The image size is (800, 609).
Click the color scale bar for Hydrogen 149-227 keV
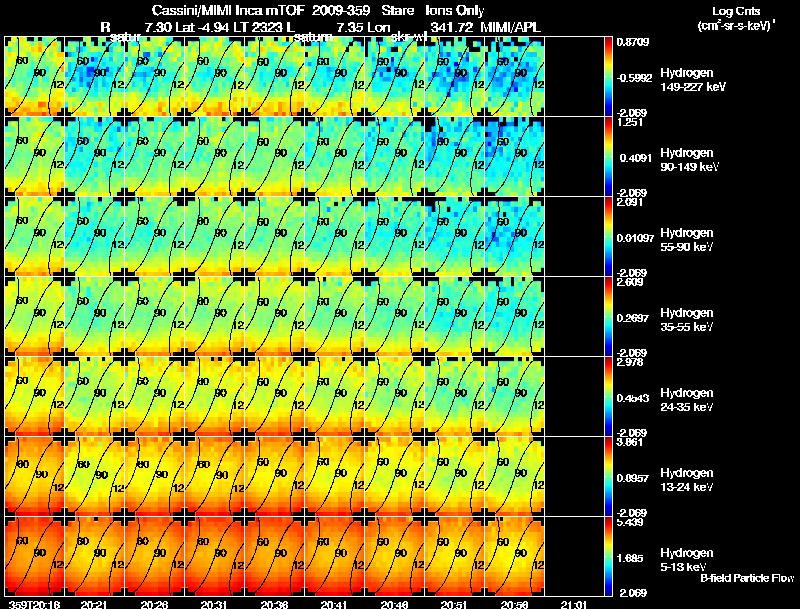608,77
